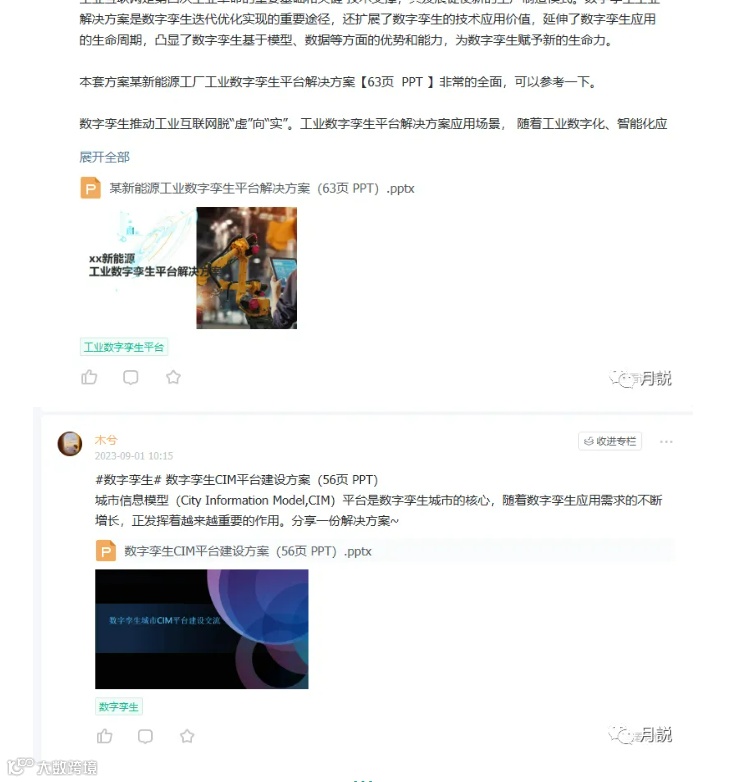This screenshot has width=736, height=782.
Task: Like the first post with thumbs-up icon
Action: pos(89,377)
